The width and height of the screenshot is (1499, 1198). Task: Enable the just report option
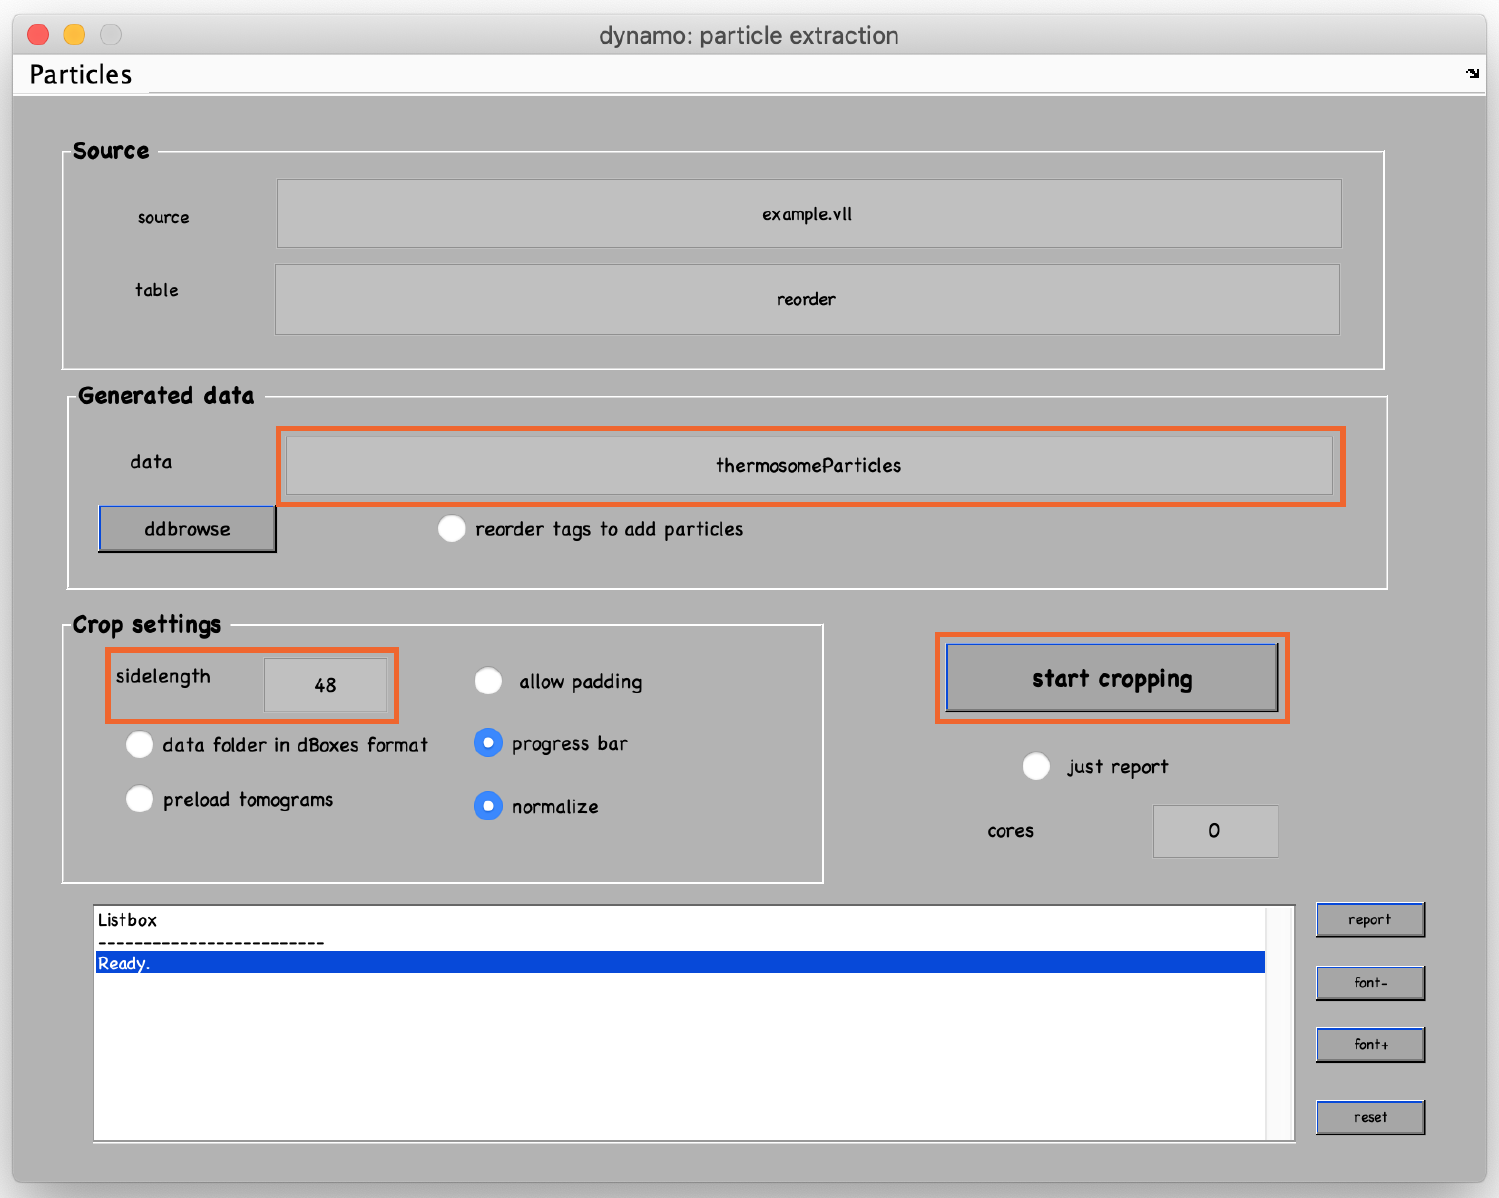point(1036,766)
